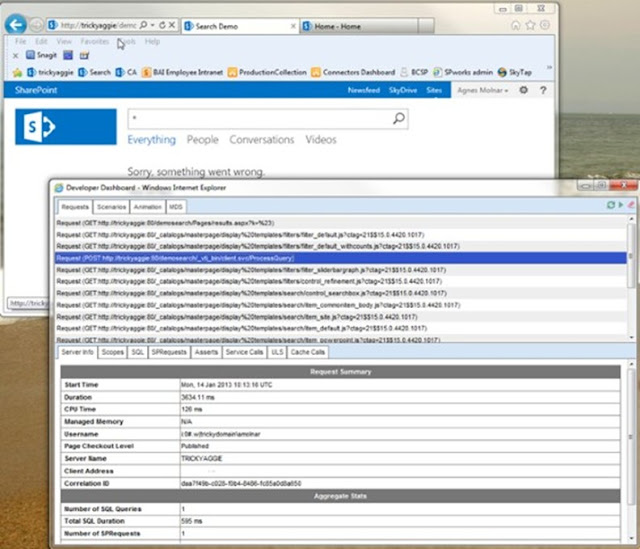640x549 pixels.
Task: Click the browser Home icon
Action: [x=516, y=25]
